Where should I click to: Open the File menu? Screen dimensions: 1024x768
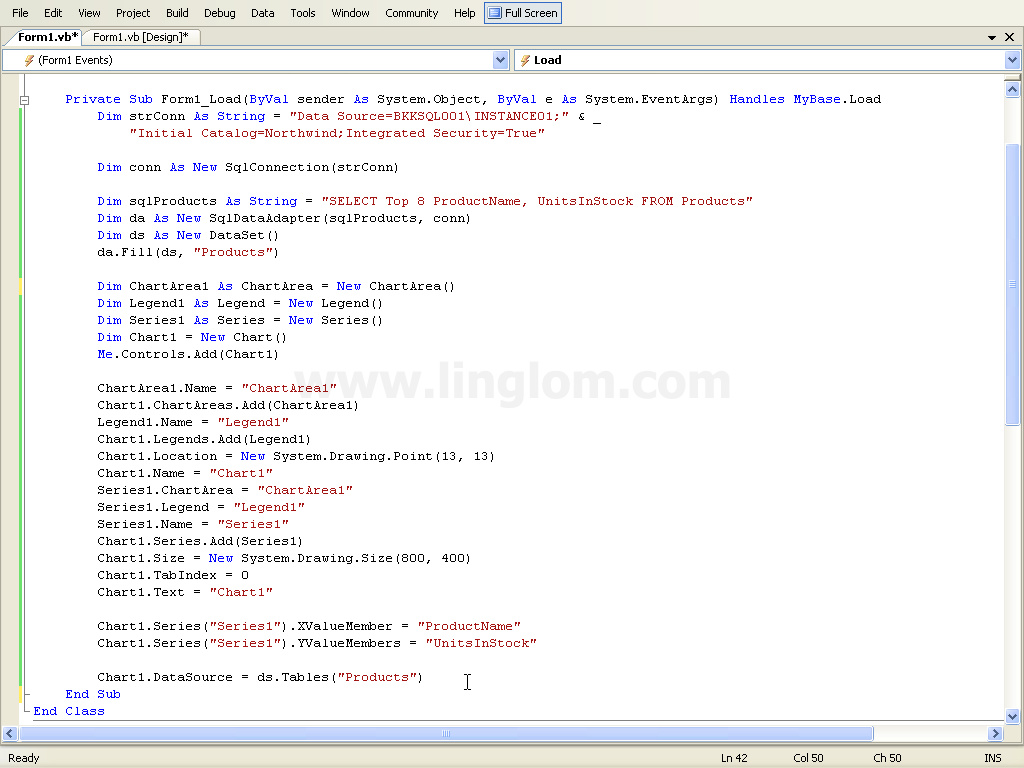coord(20,13)
